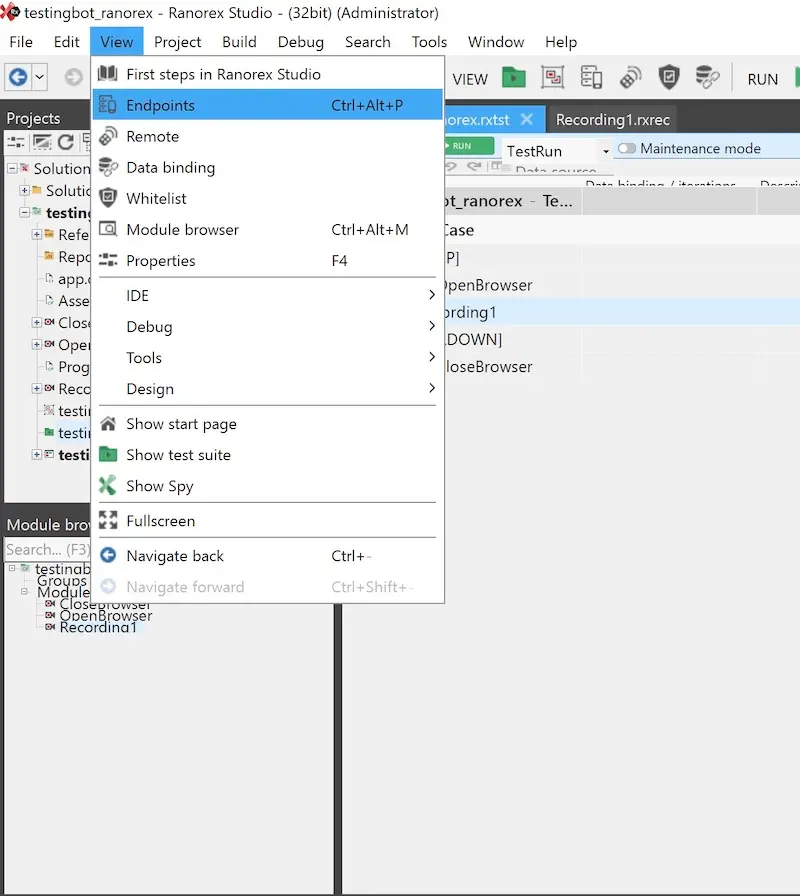Viewport: 800px width, 896px height.
Task: Expand the Recording module node in Projects
Action: tap(37, 389)
